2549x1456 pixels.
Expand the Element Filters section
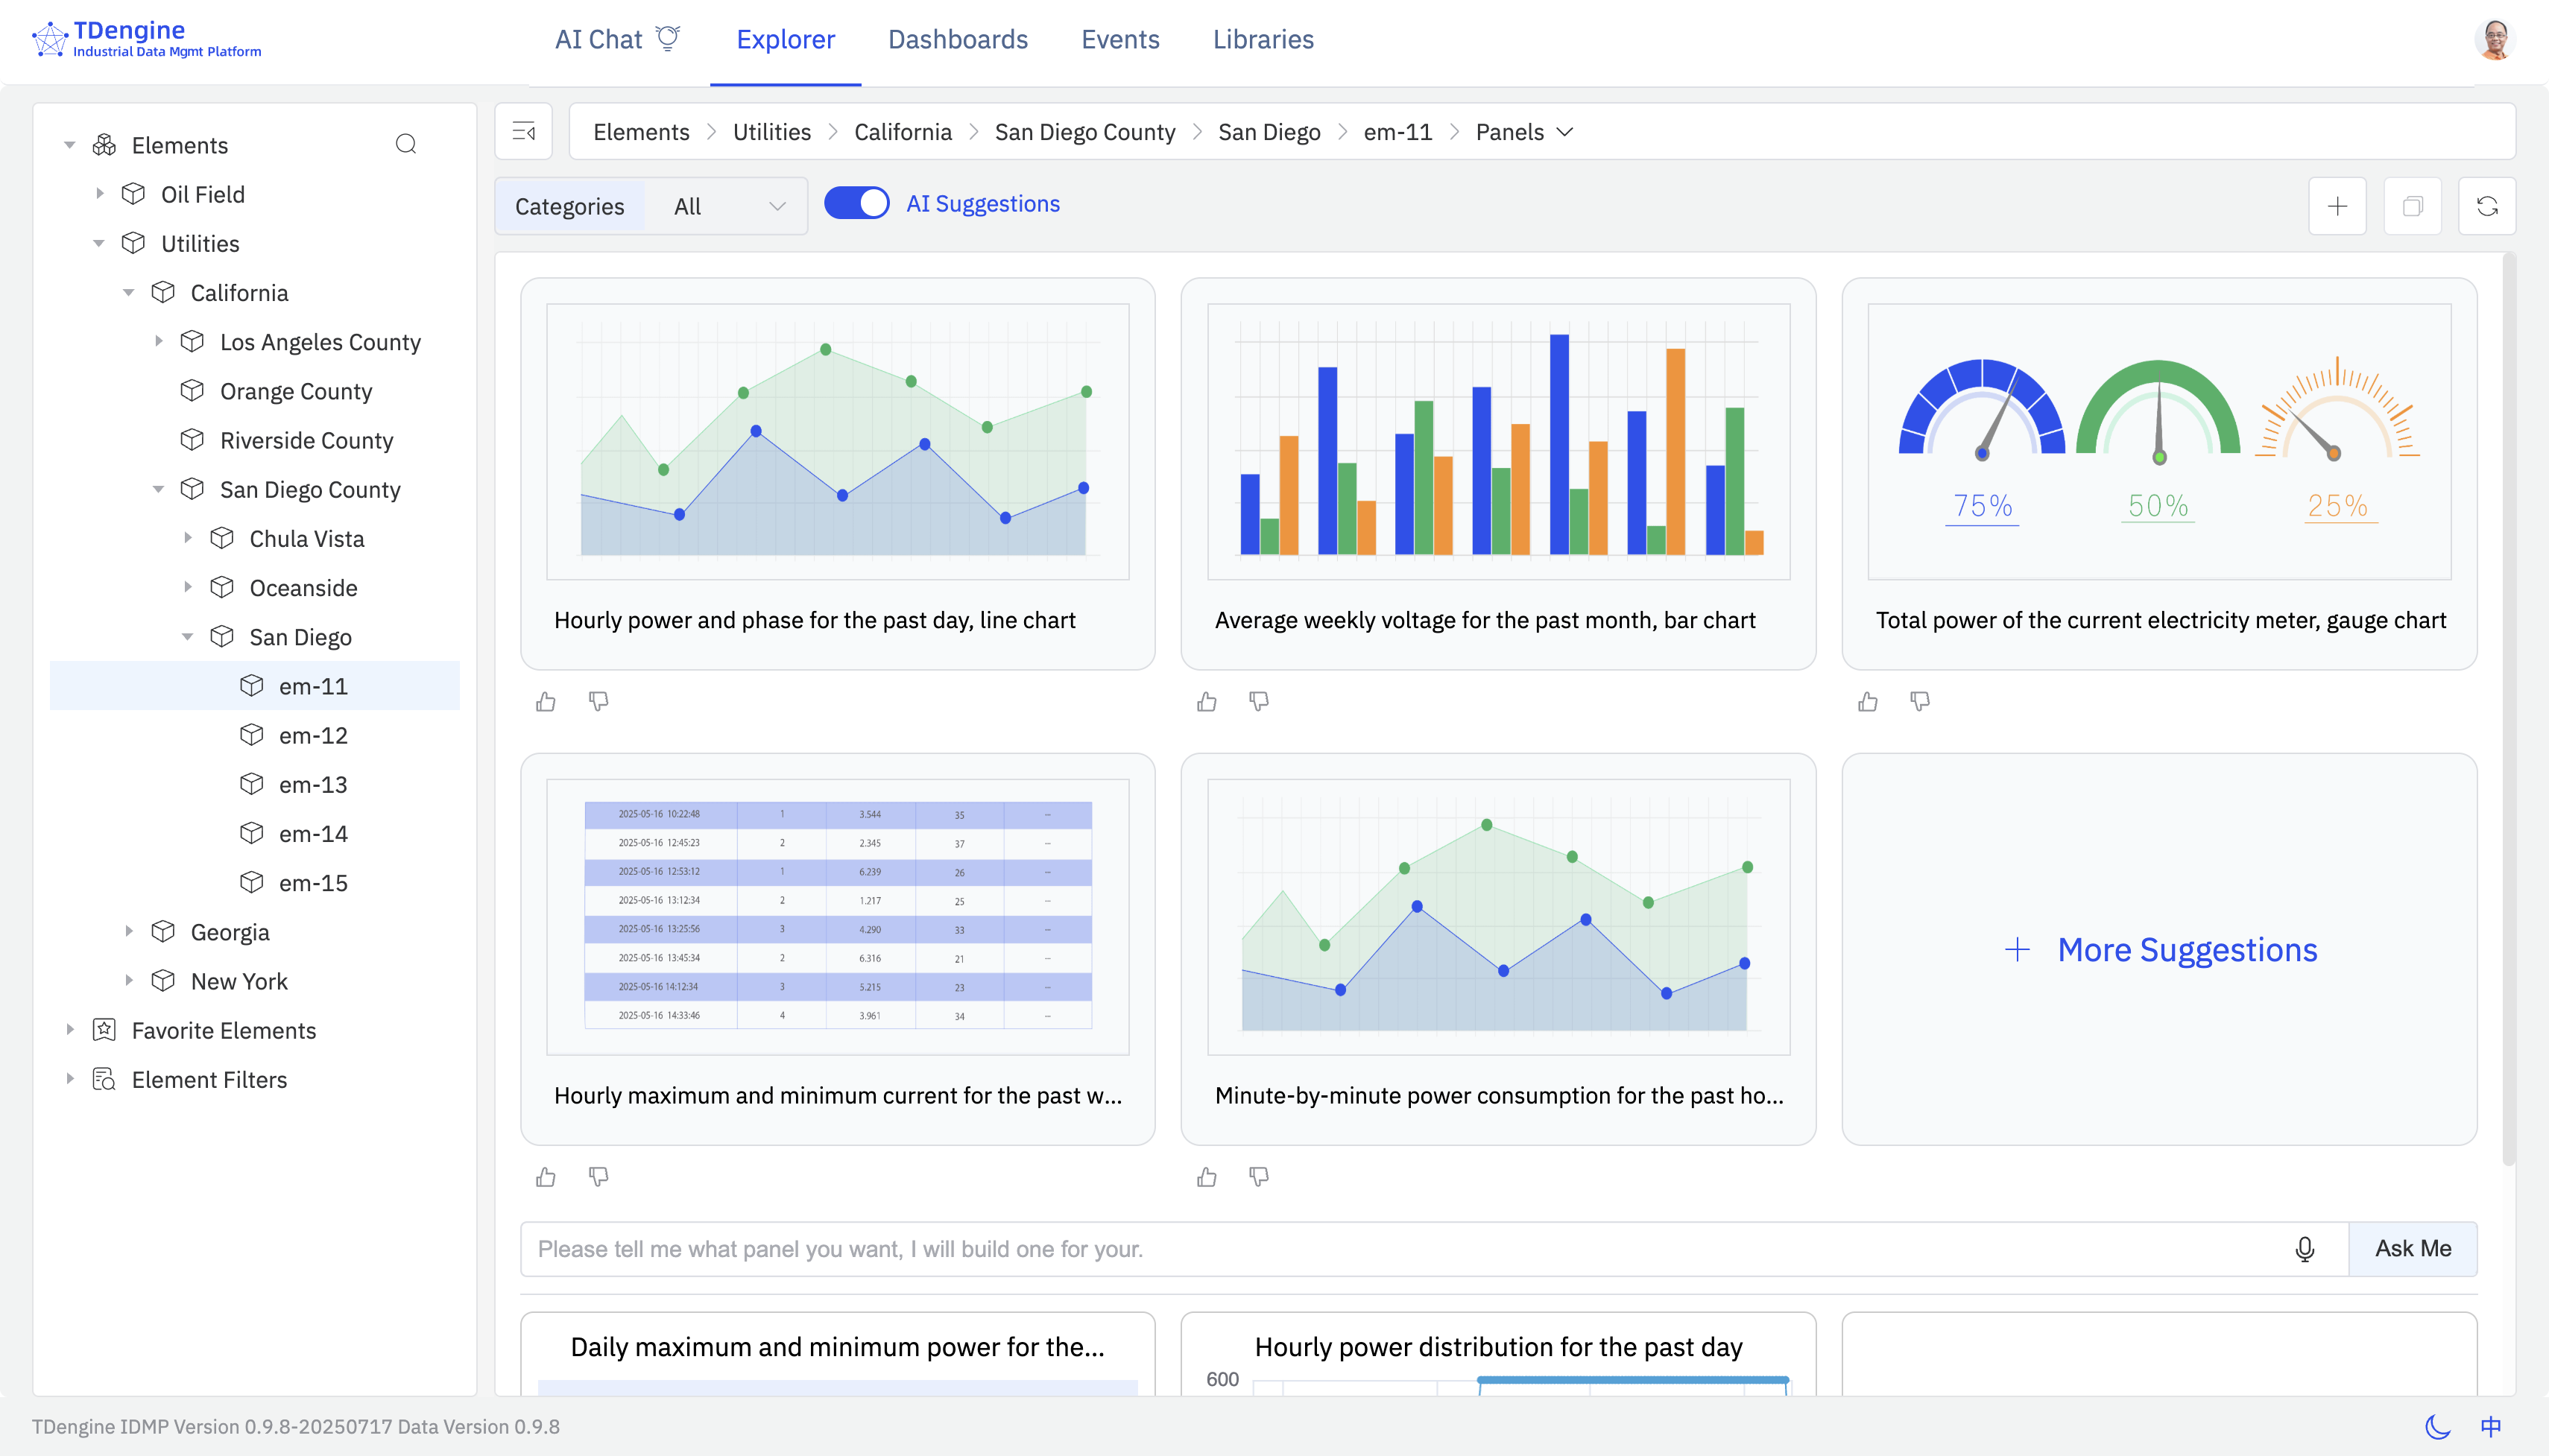(x=70, y=1079)
